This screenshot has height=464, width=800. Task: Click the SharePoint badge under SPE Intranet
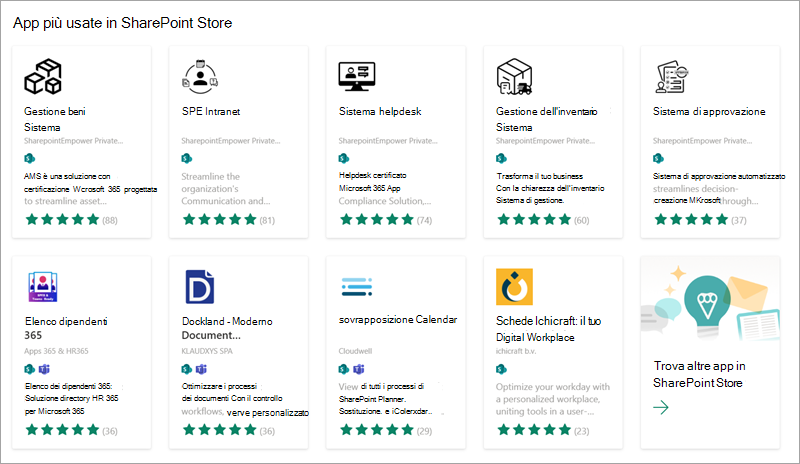tap(187, 158)
